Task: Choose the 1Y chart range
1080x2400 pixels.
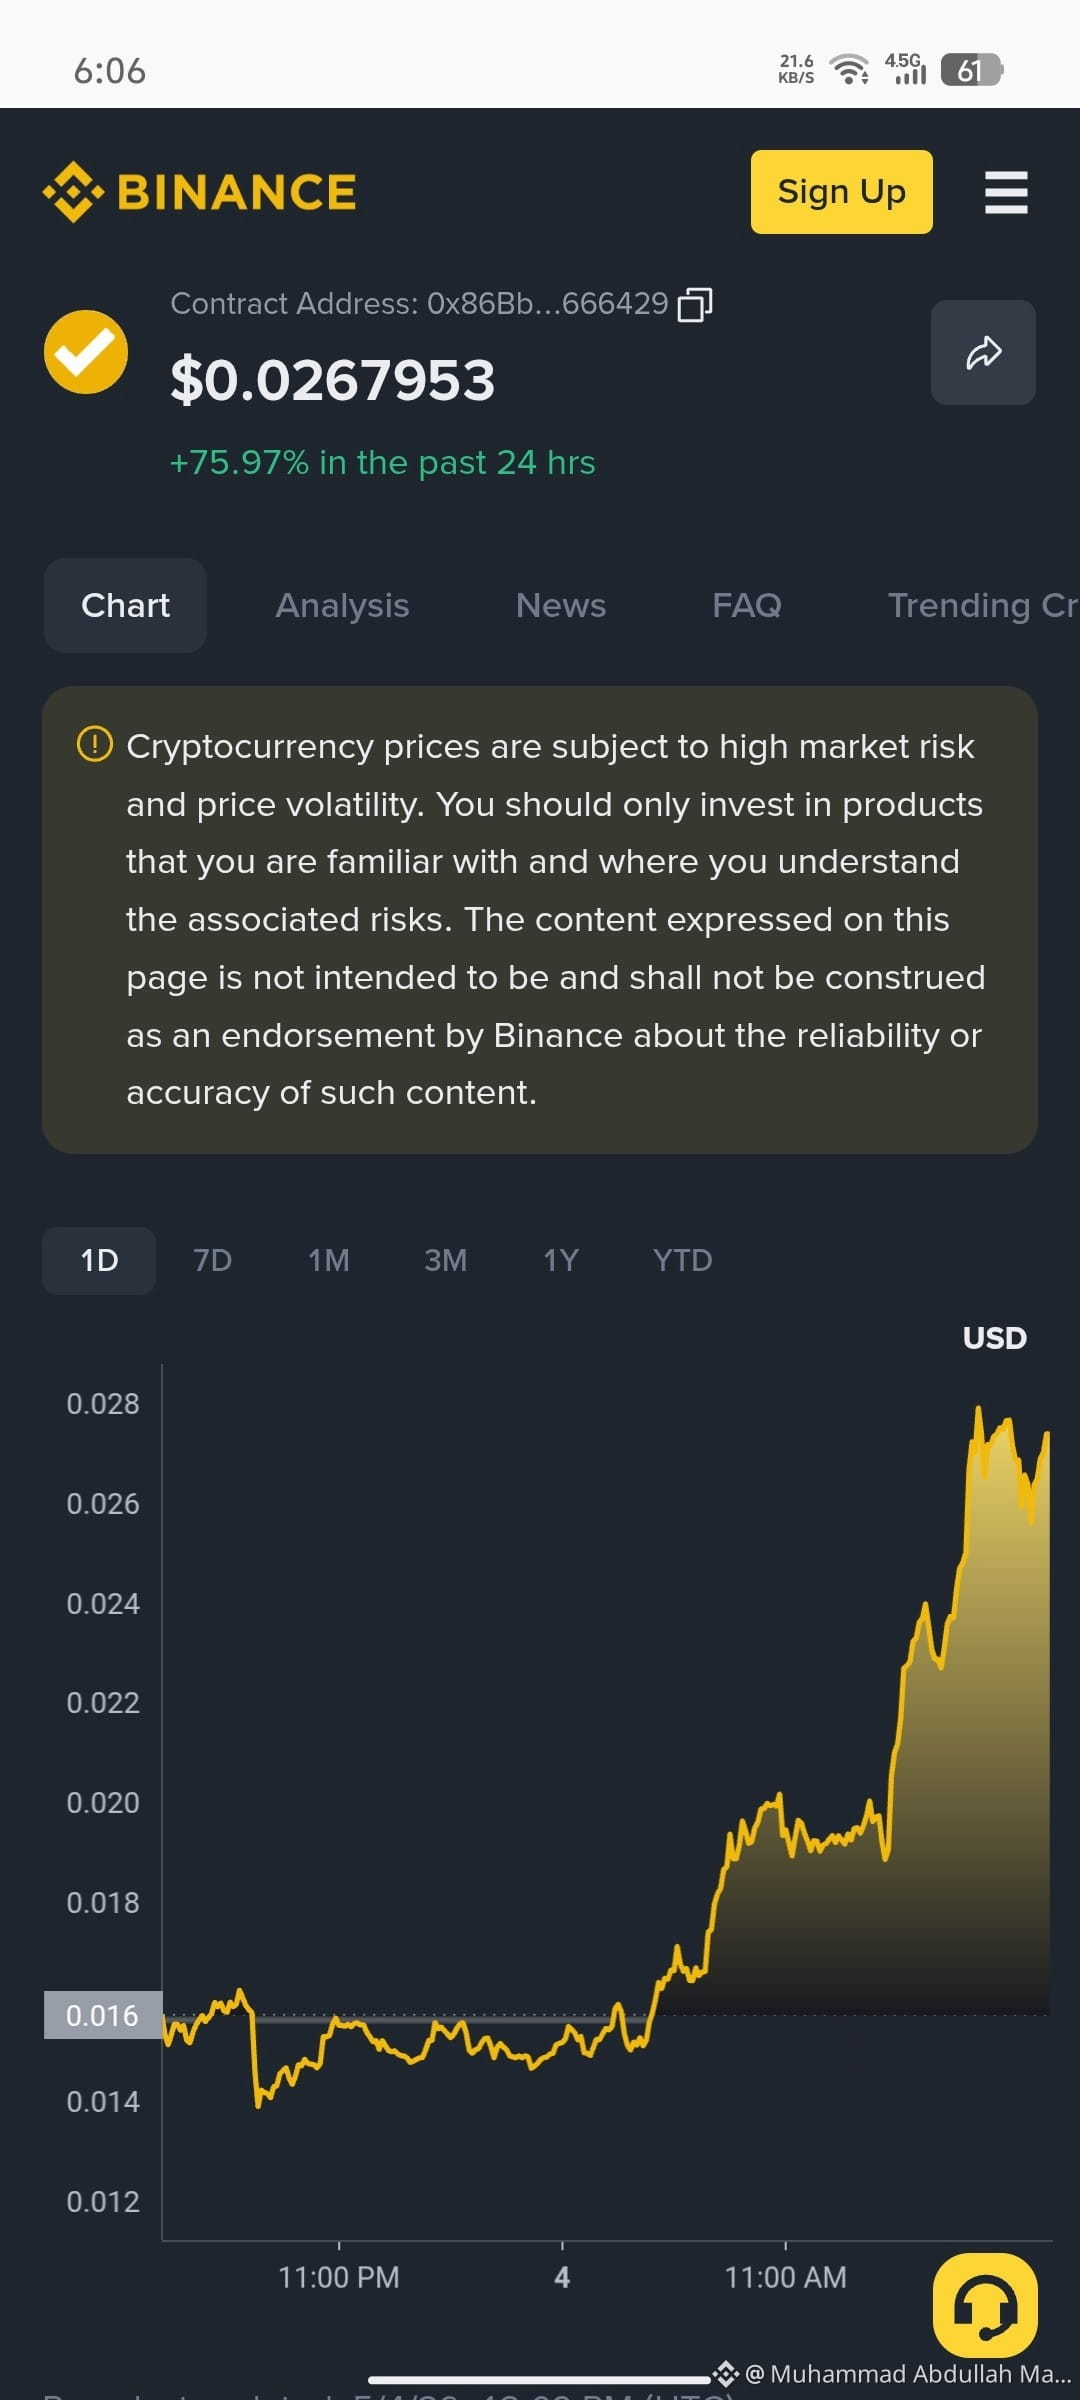Action: coord(561,1260)
